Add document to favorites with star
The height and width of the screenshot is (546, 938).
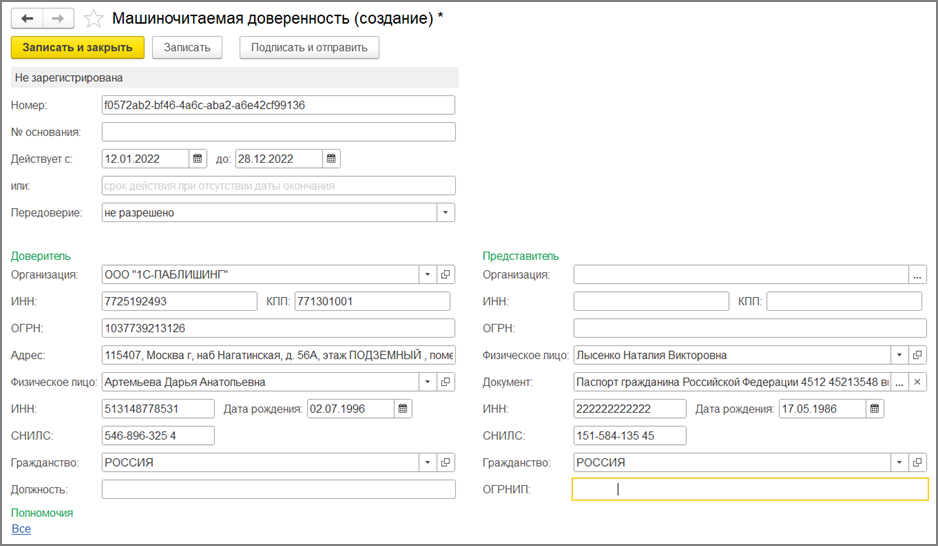pos(94,19)
